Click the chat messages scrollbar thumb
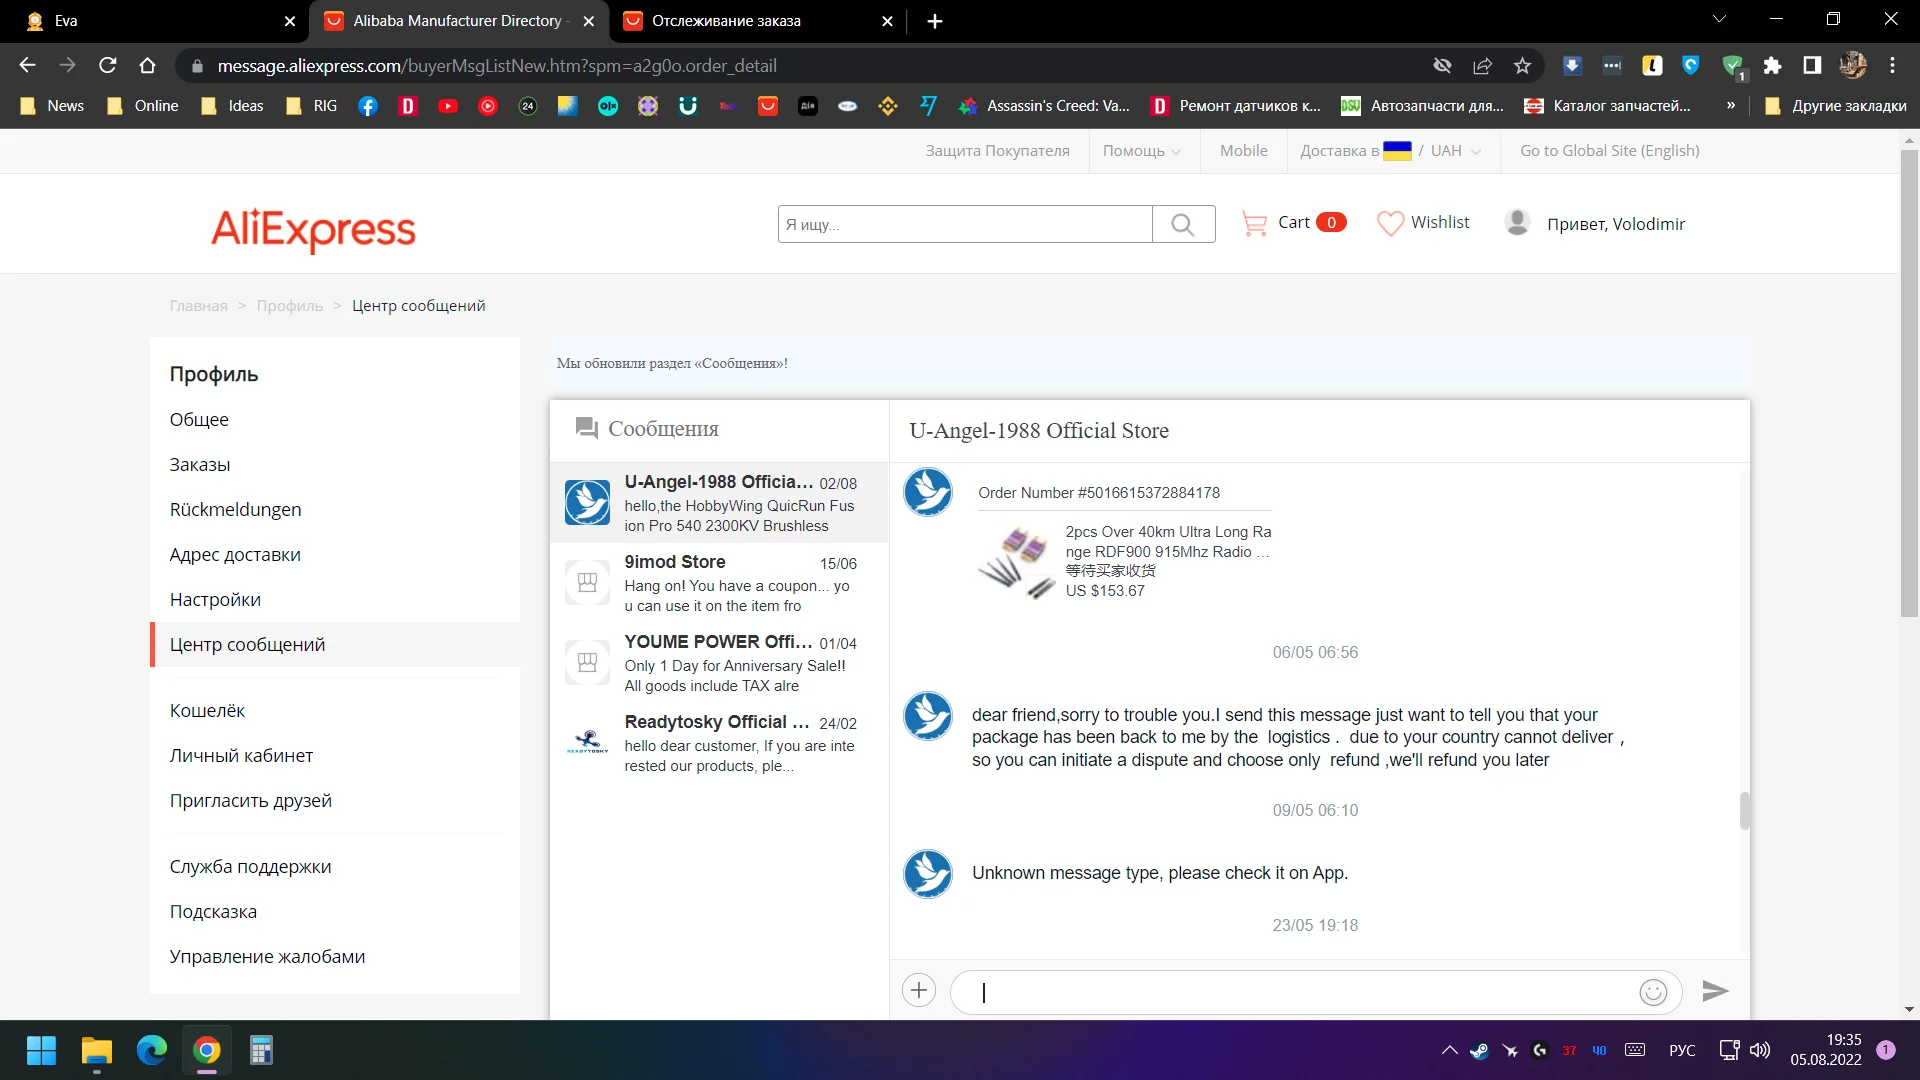 tap(1744, 811)
